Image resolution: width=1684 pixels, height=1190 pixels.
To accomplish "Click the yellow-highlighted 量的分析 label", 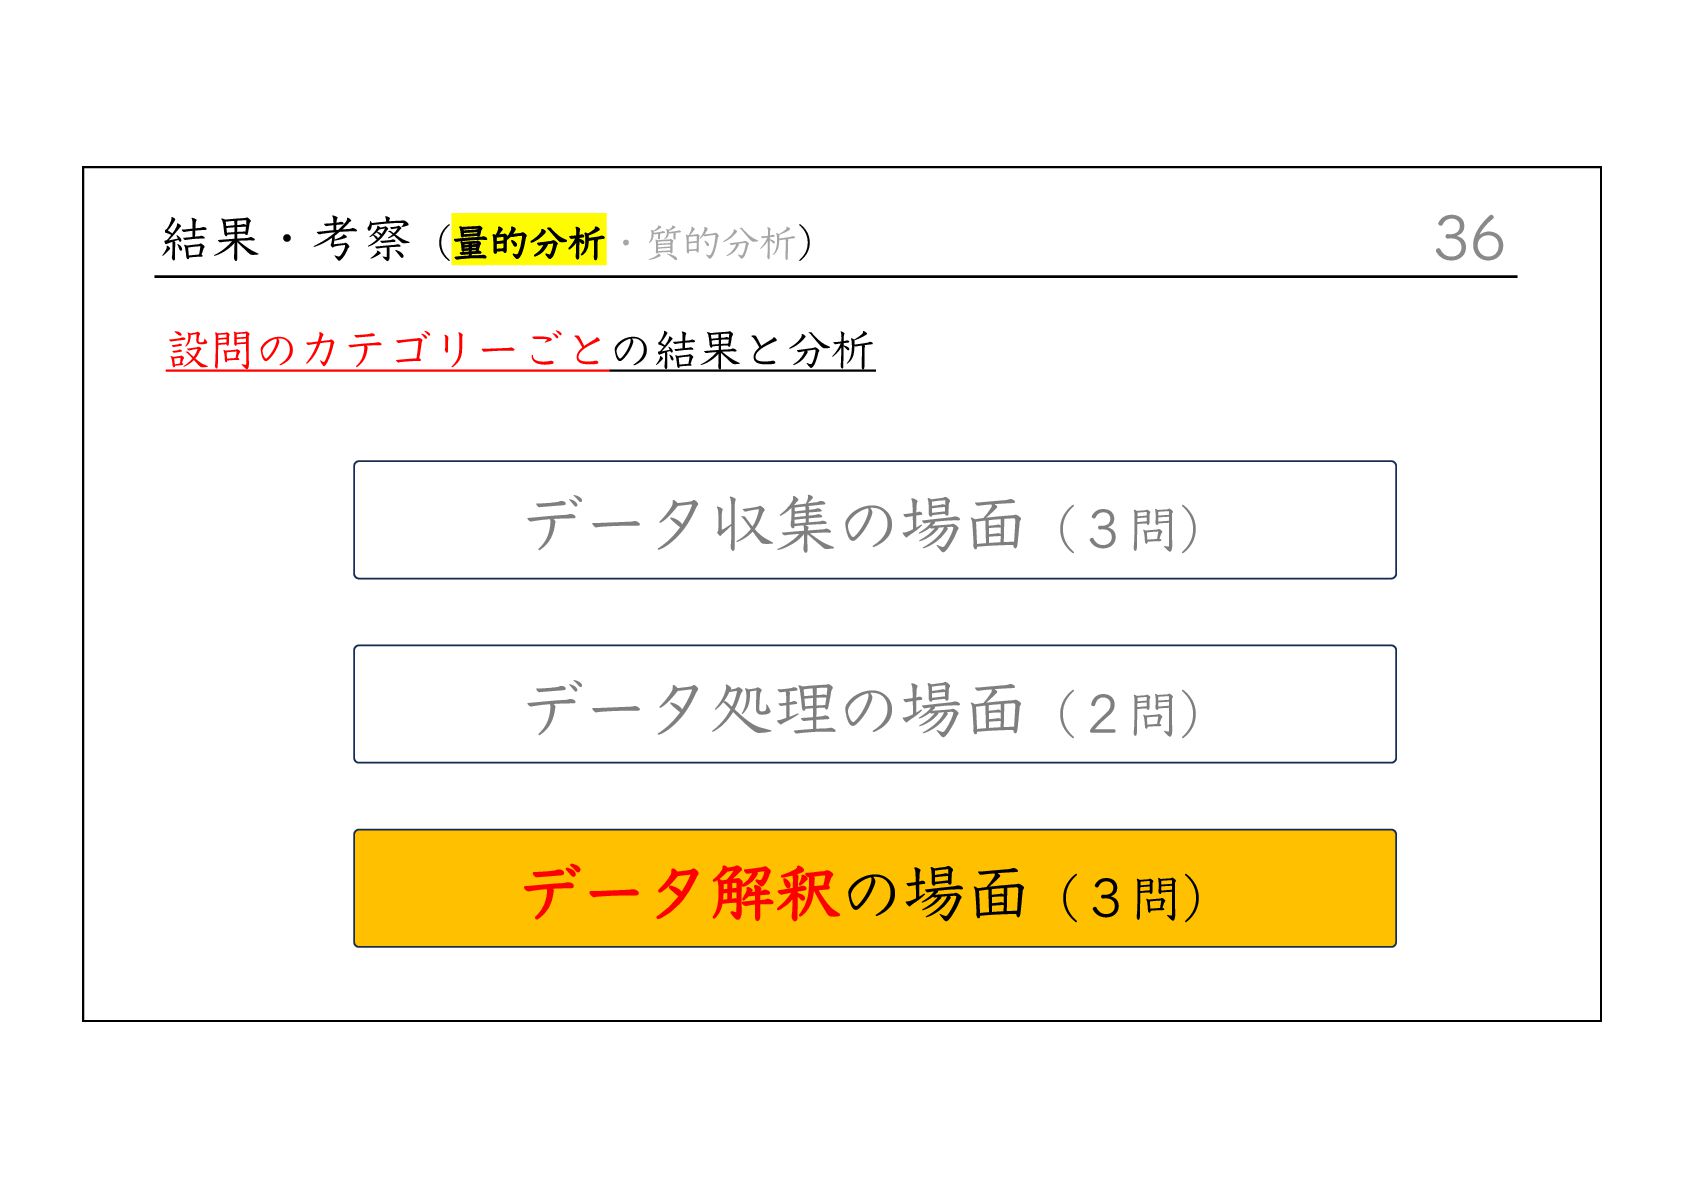I will (528, 241).
